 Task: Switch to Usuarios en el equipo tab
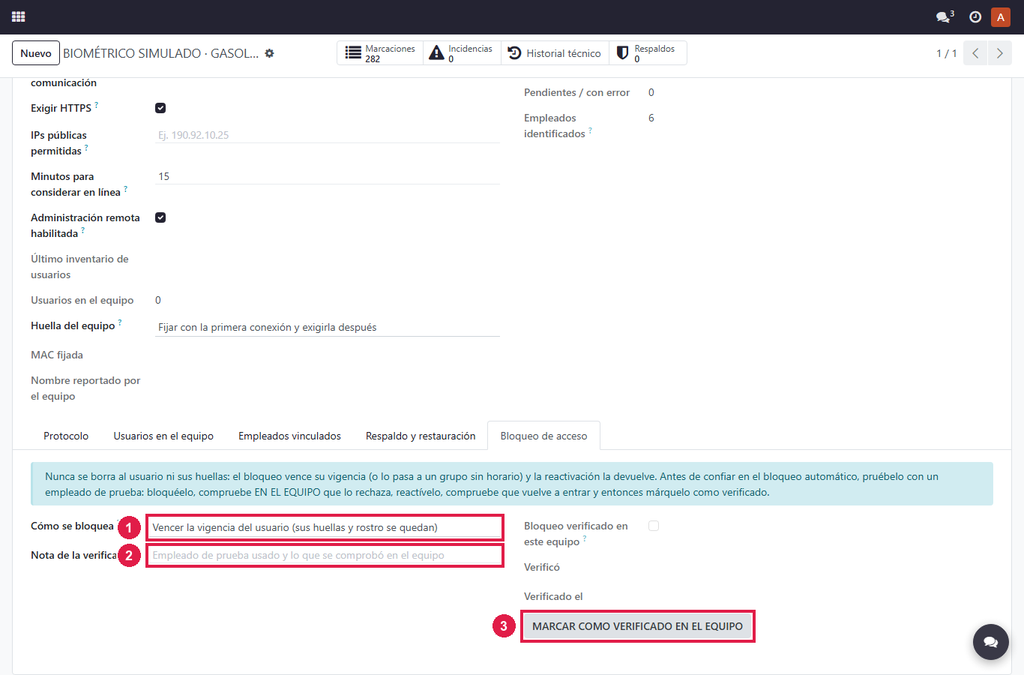(163, 436)
